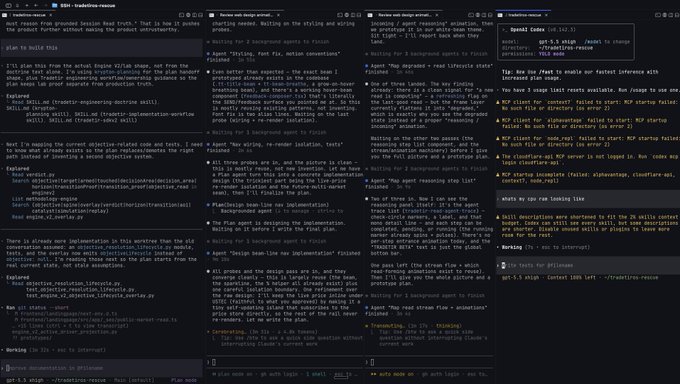
Task: Click 'Main (default)' in first pane status line
Action: [134, 380]
